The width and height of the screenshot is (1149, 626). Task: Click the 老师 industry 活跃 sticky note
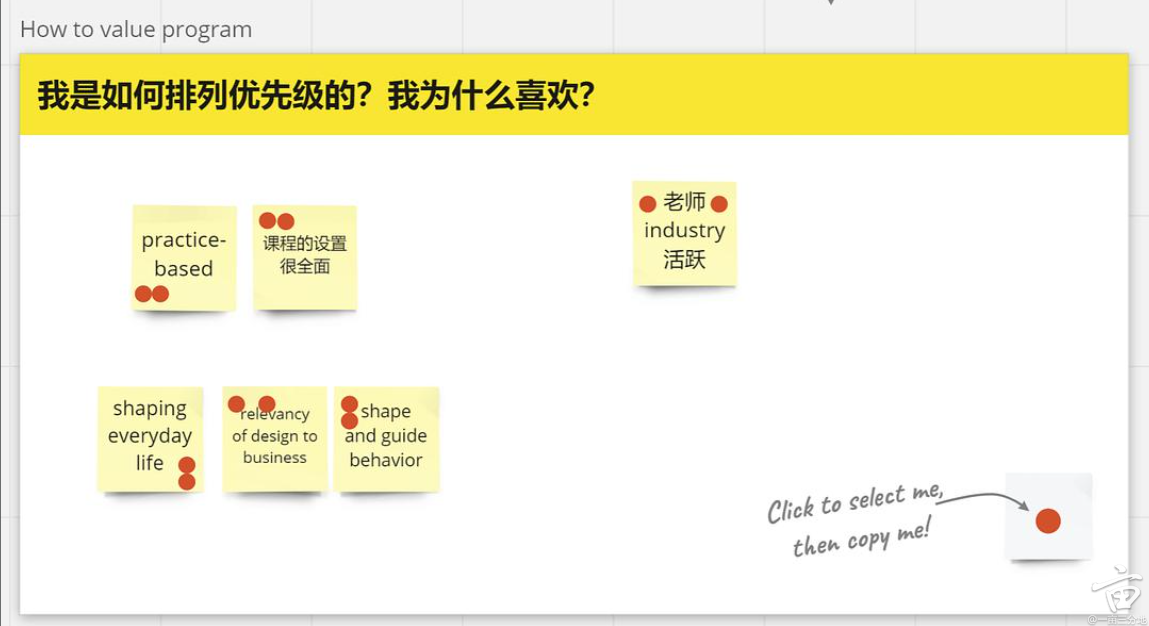click(685, 240)
